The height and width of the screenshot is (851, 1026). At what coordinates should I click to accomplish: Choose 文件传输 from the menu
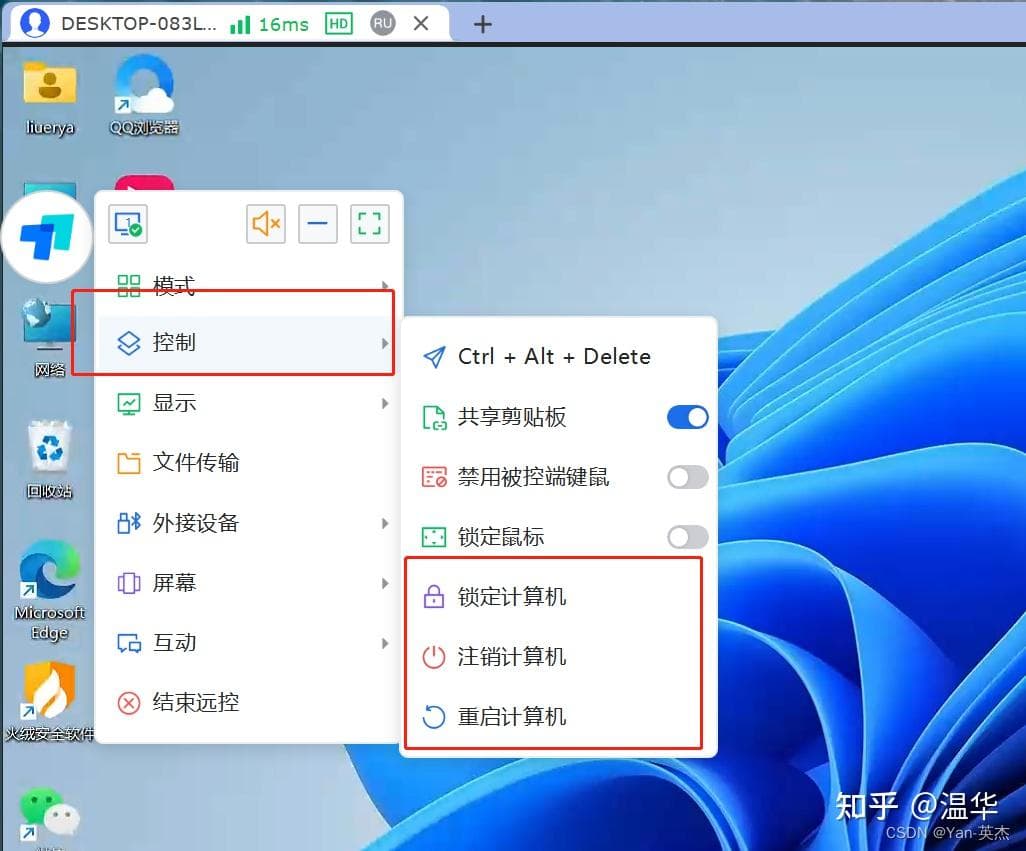point(249,463)
